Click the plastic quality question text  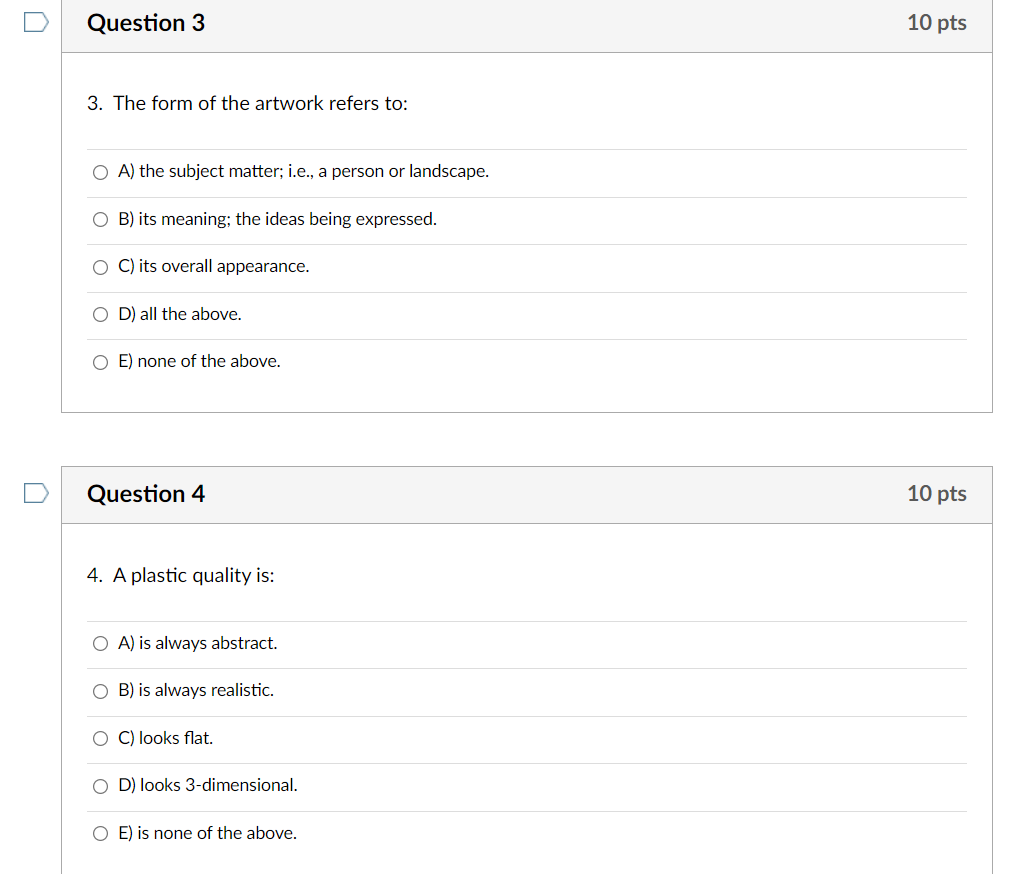[180, 575]
